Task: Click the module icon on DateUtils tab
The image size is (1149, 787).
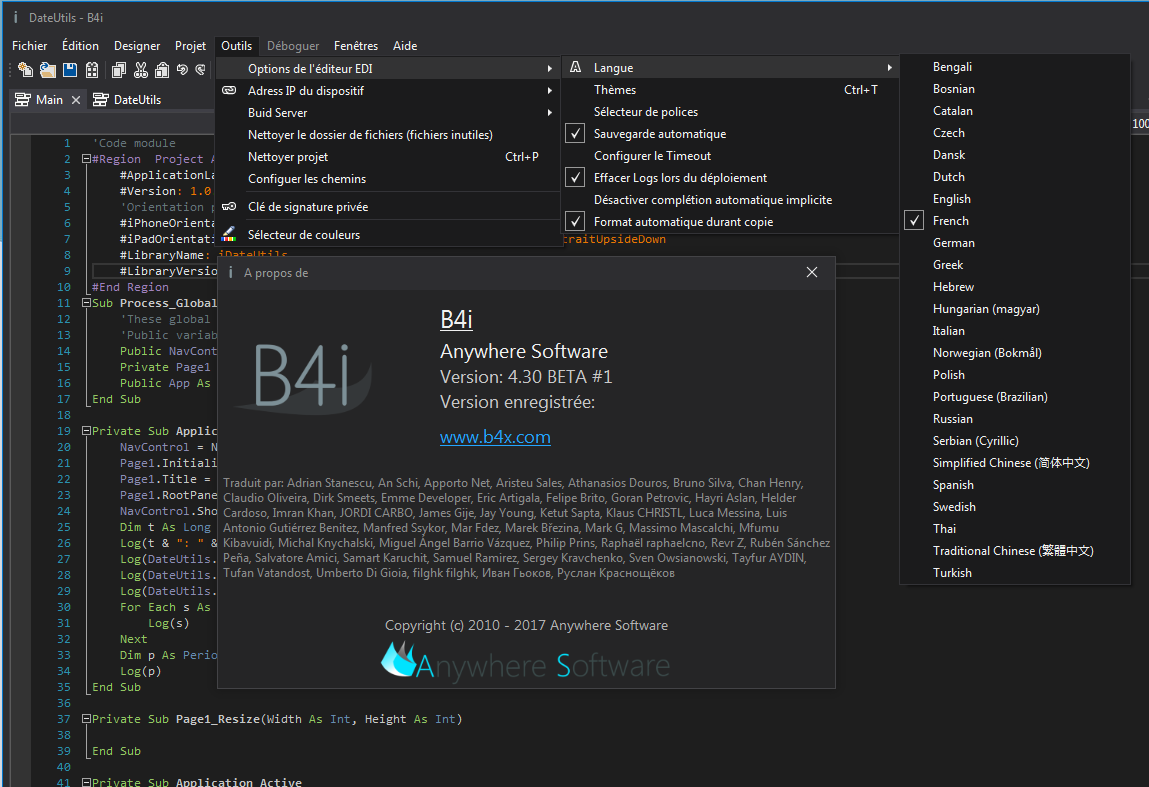Action: coord(100,100)
